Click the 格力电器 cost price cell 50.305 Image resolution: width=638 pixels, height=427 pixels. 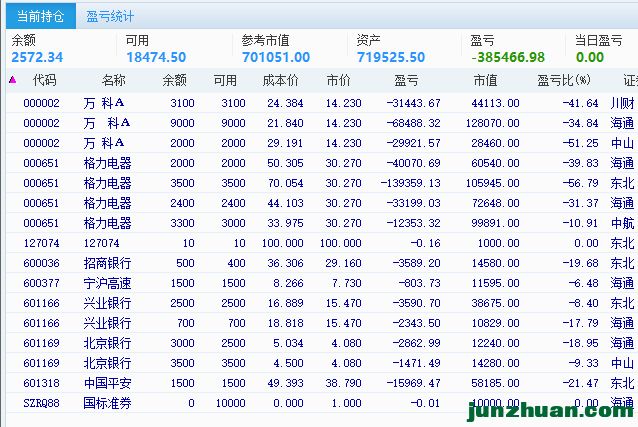[x=285, y=163]
